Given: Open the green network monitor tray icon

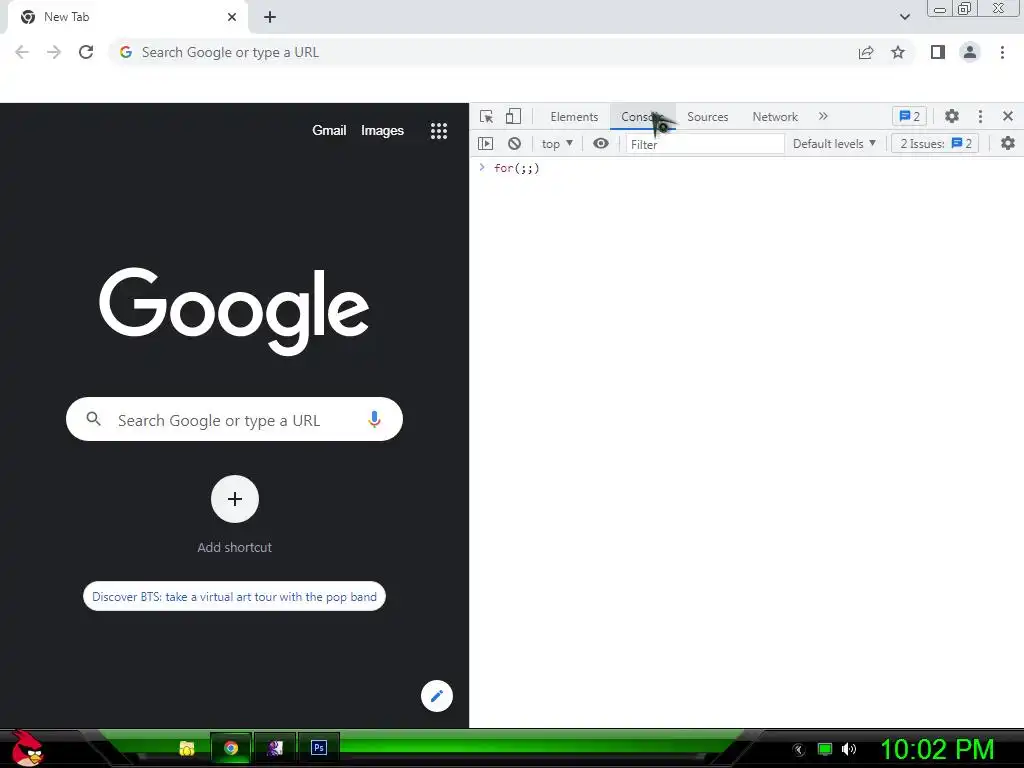Looking at the screenshot, I should click(x=825, y=749).
